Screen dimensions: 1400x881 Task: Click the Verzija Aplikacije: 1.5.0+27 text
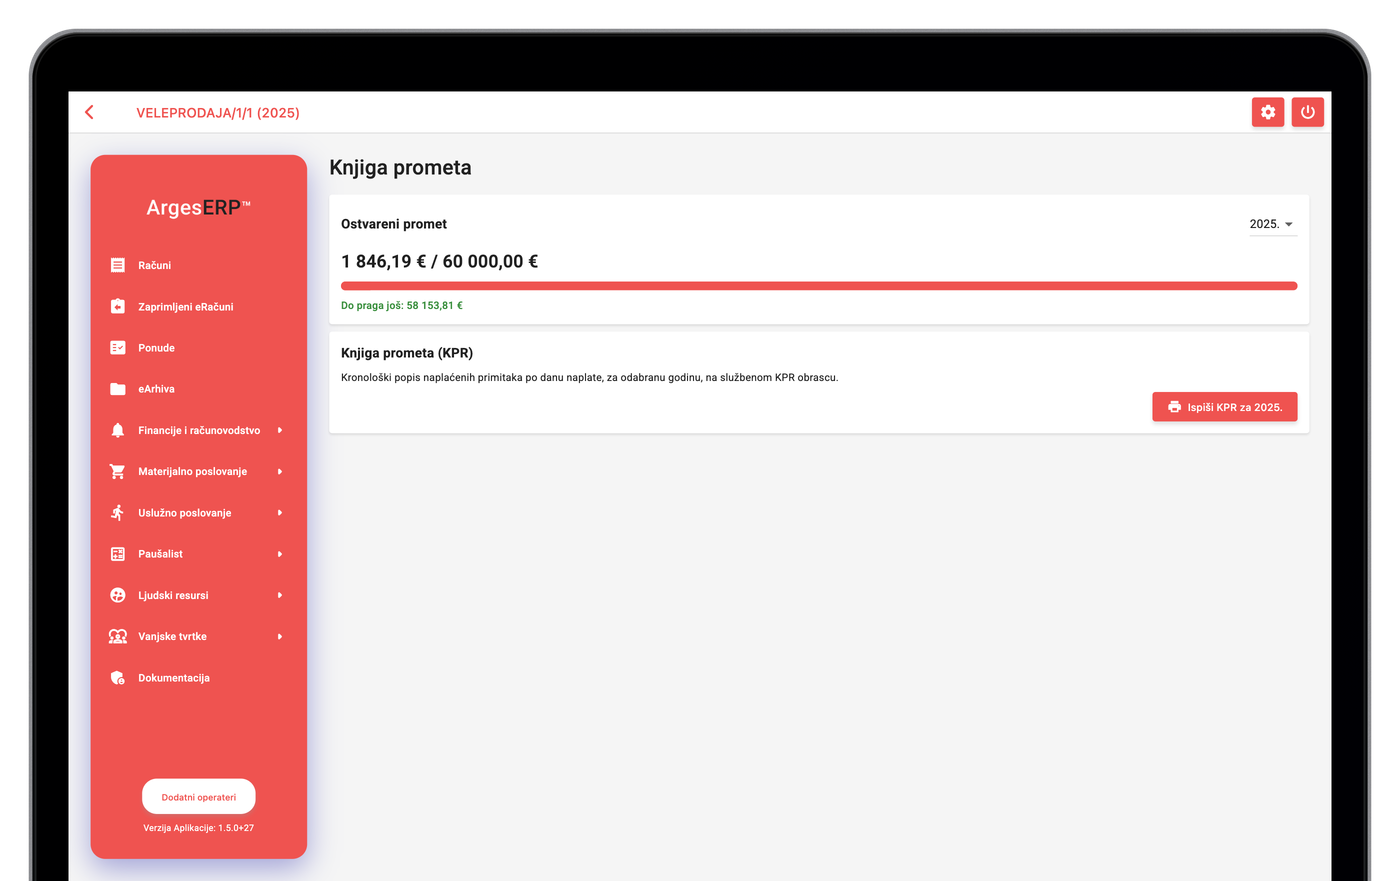click(x=198, y=828)
